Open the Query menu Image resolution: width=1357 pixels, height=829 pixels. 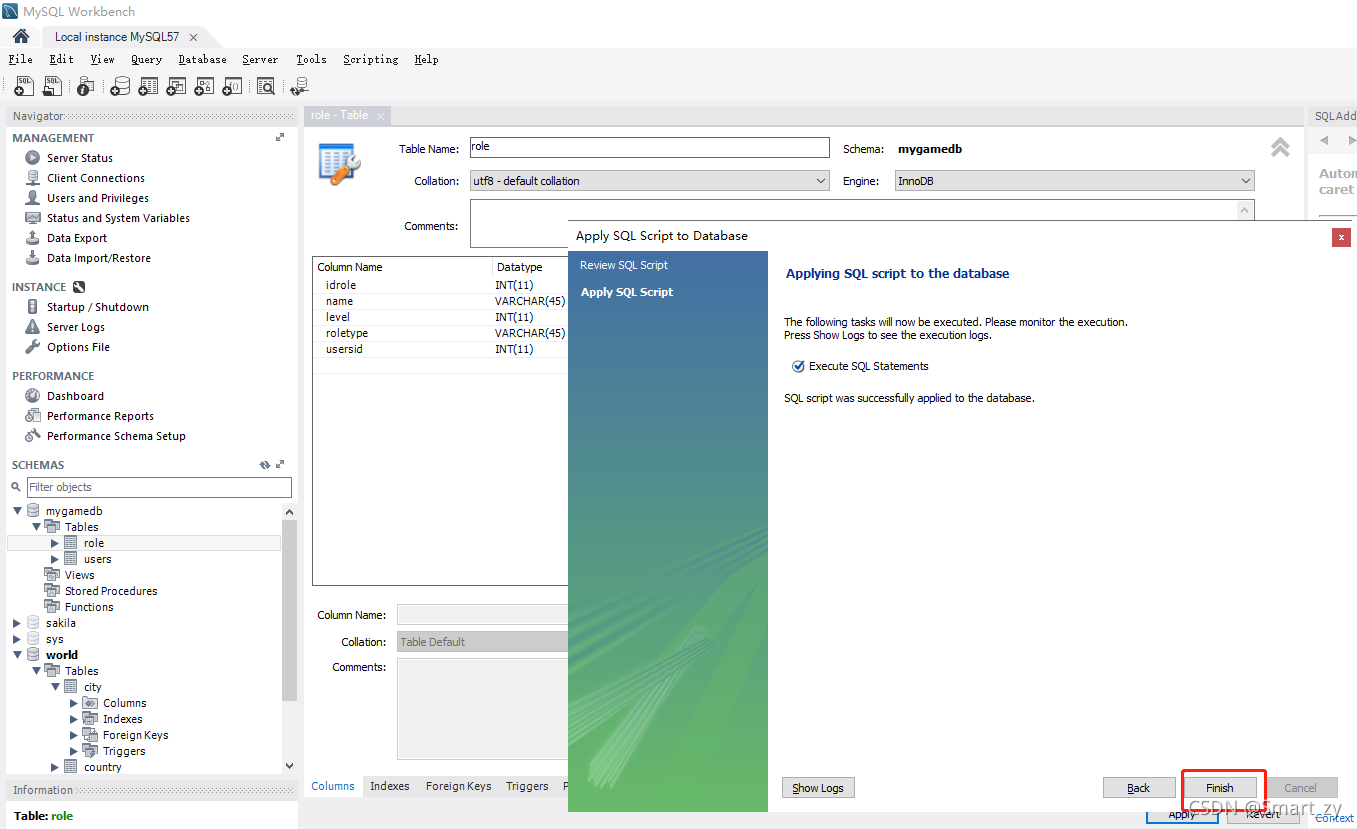(x=146, y=59)
